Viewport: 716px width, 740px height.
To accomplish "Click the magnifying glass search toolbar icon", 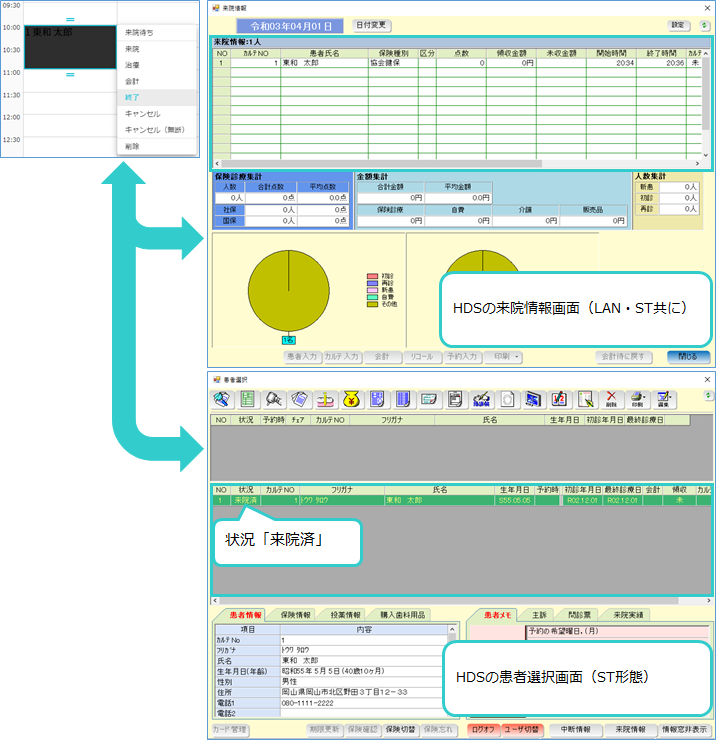I will pyautogui.click(x=274, y=400).
